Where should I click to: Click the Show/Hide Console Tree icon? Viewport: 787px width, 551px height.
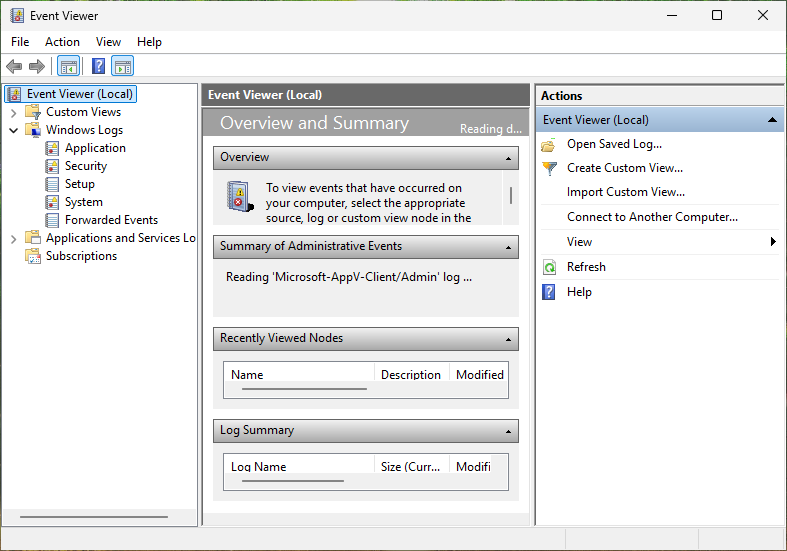68,67
